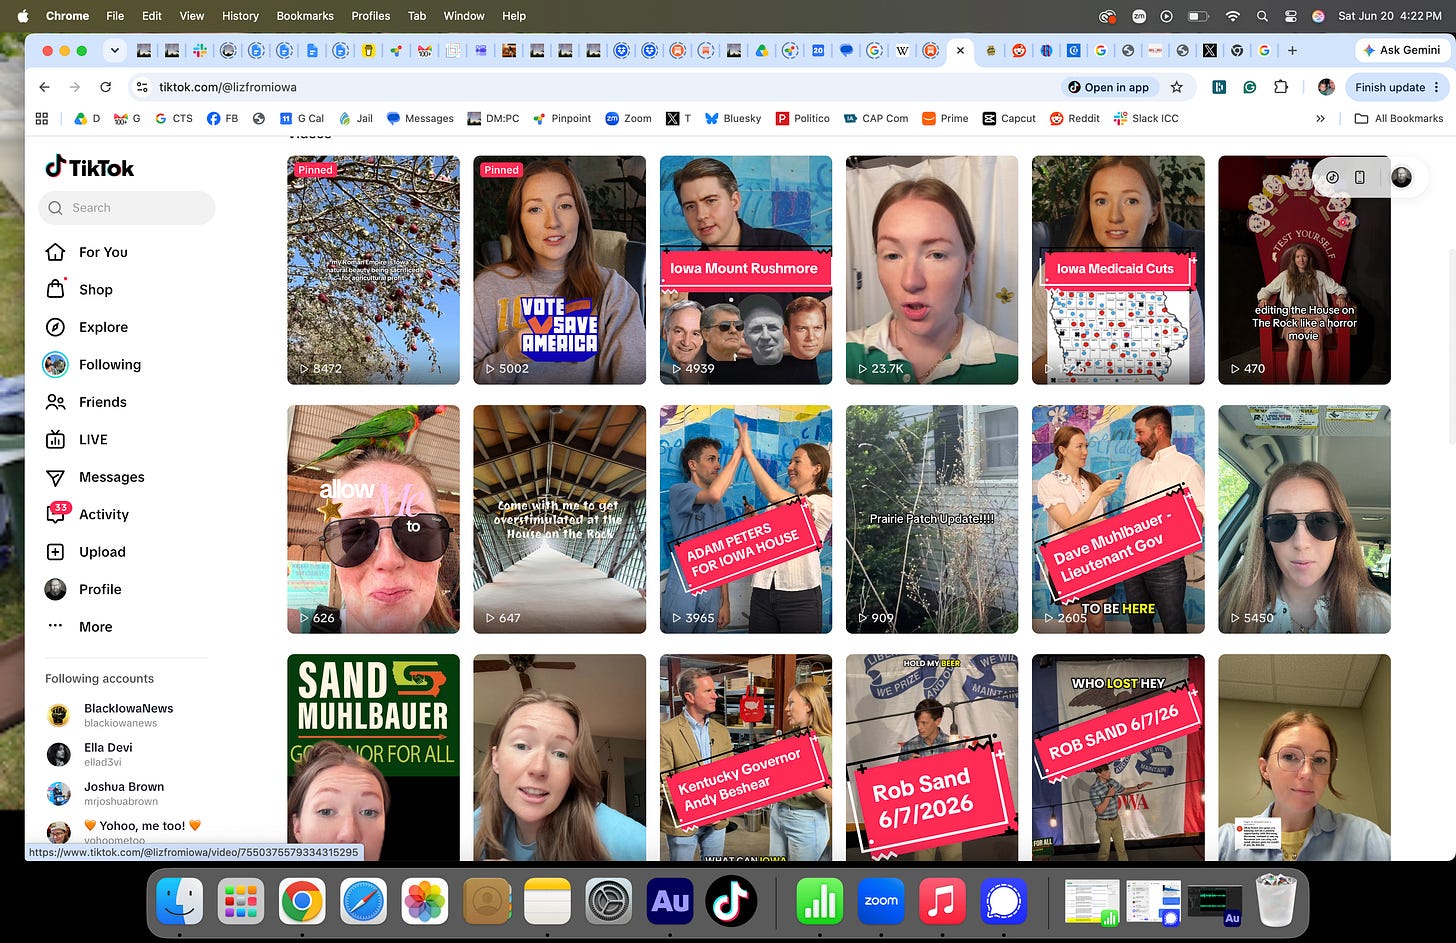
Task: Play the Prairie Patch Update video
Action: [932, 519]
